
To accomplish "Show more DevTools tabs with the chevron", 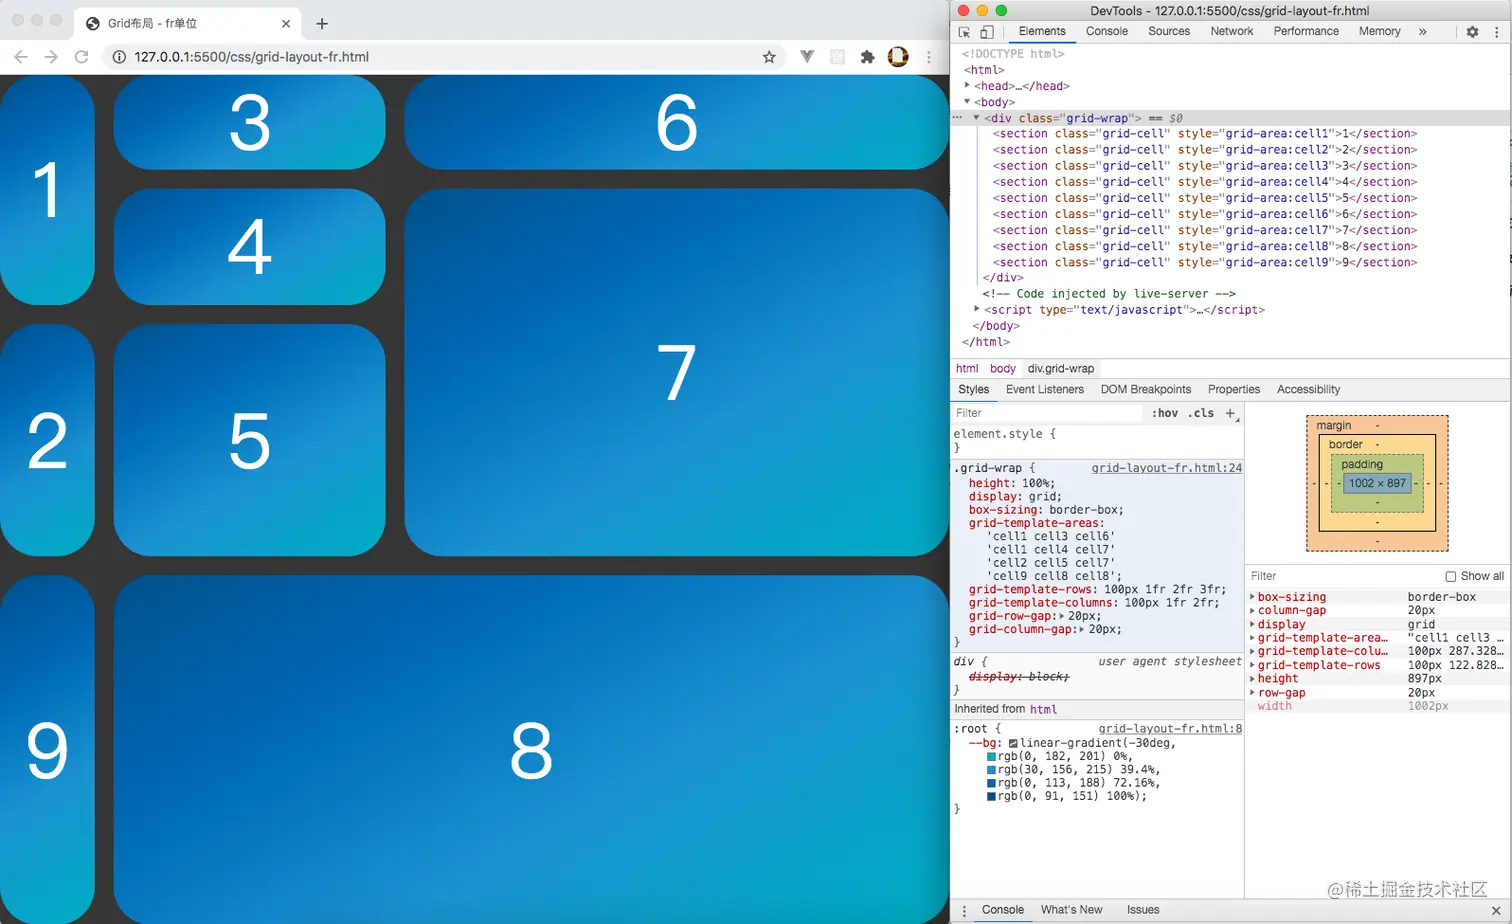I will tap(1422, 32).
